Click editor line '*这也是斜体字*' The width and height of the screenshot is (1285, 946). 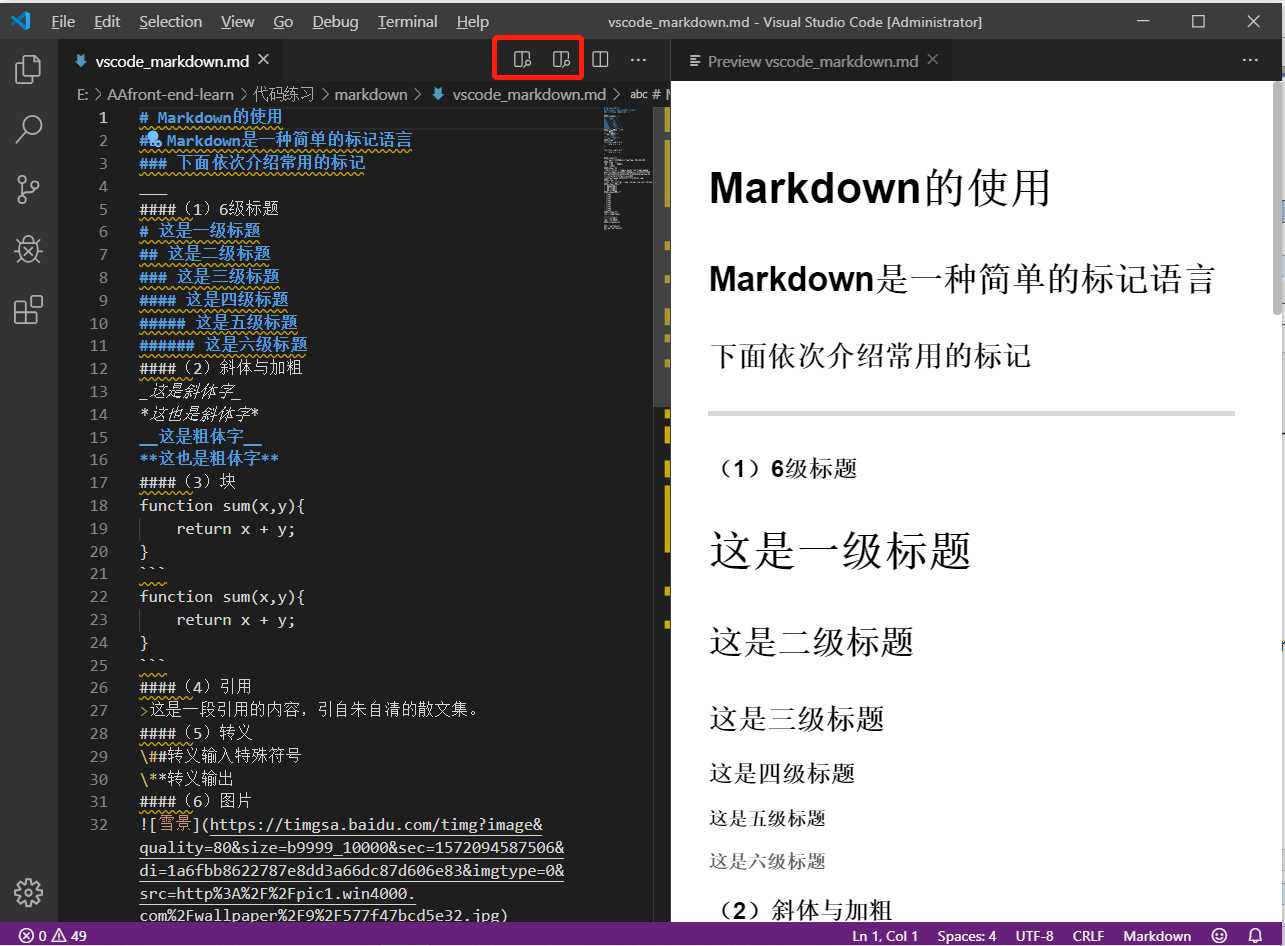(200, 414)
